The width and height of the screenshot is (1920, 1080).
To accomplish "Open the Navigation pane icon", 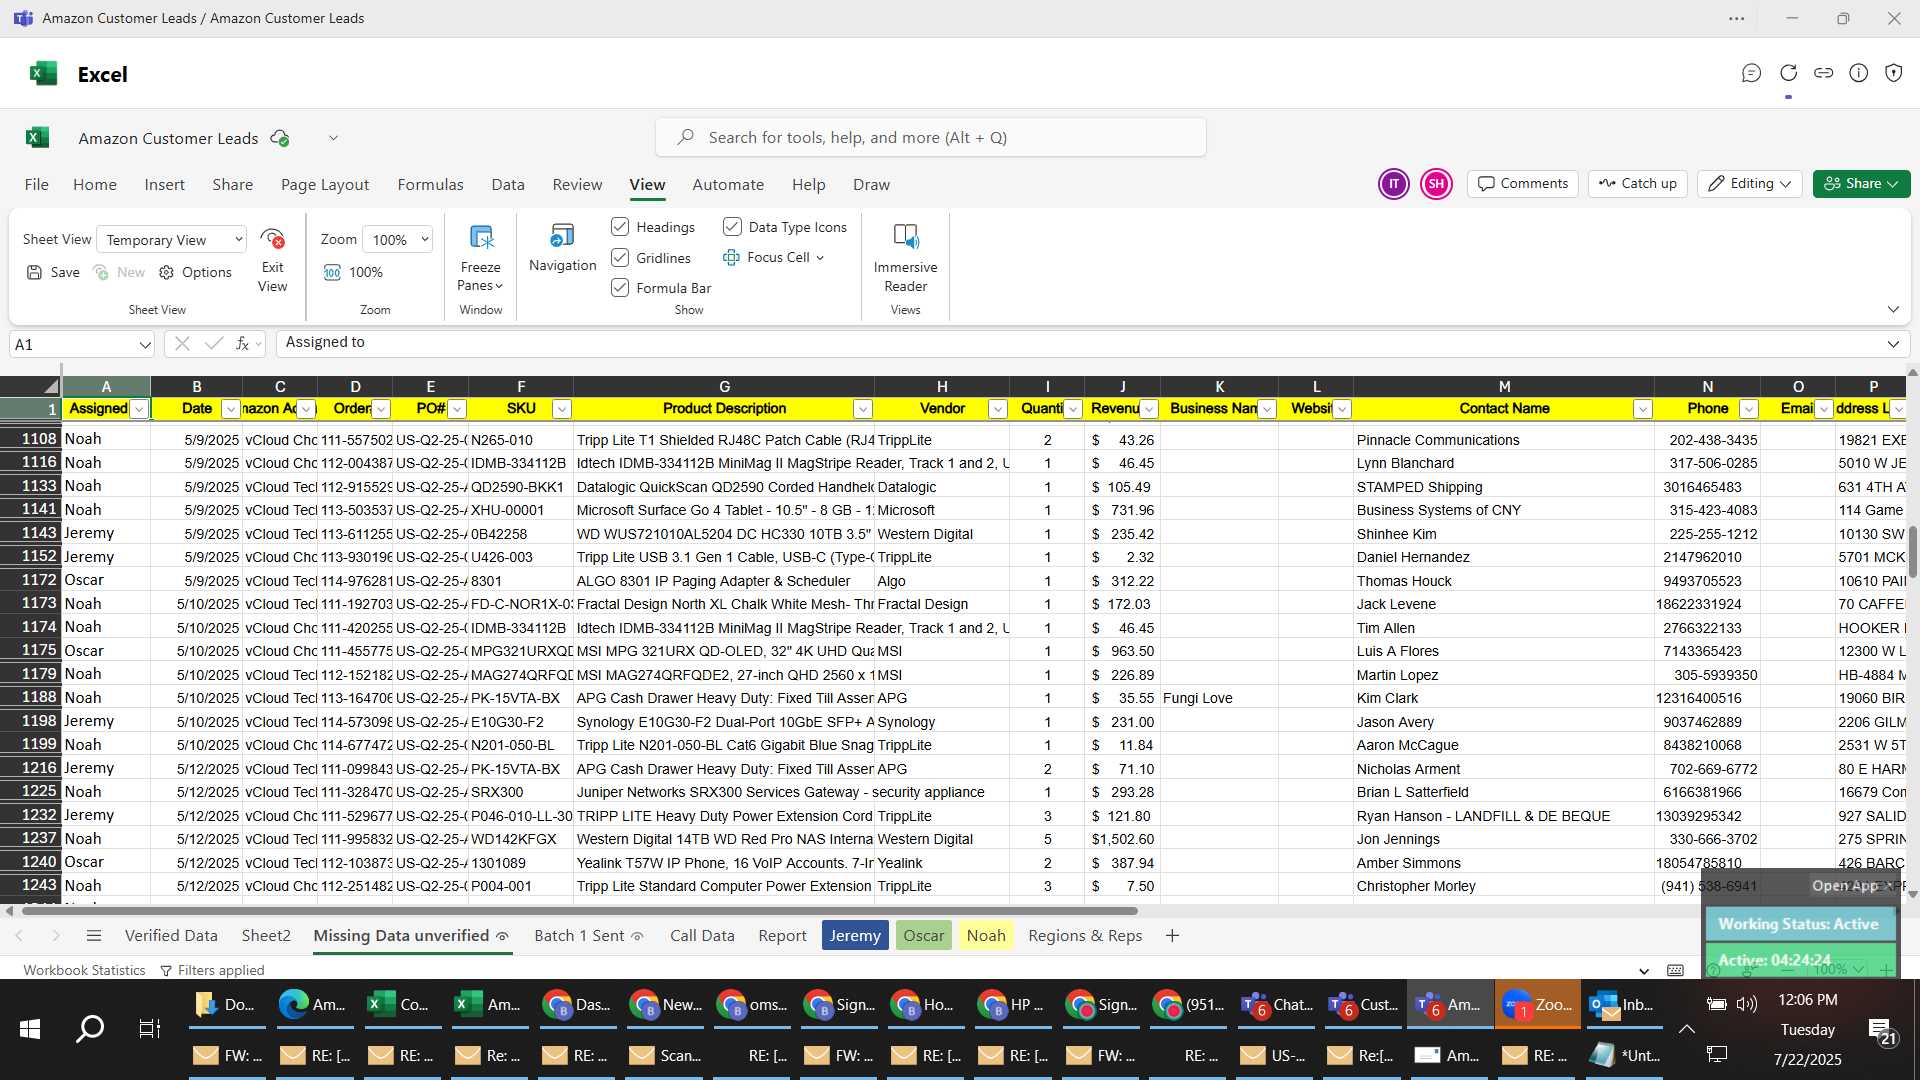I will point(562,236).
